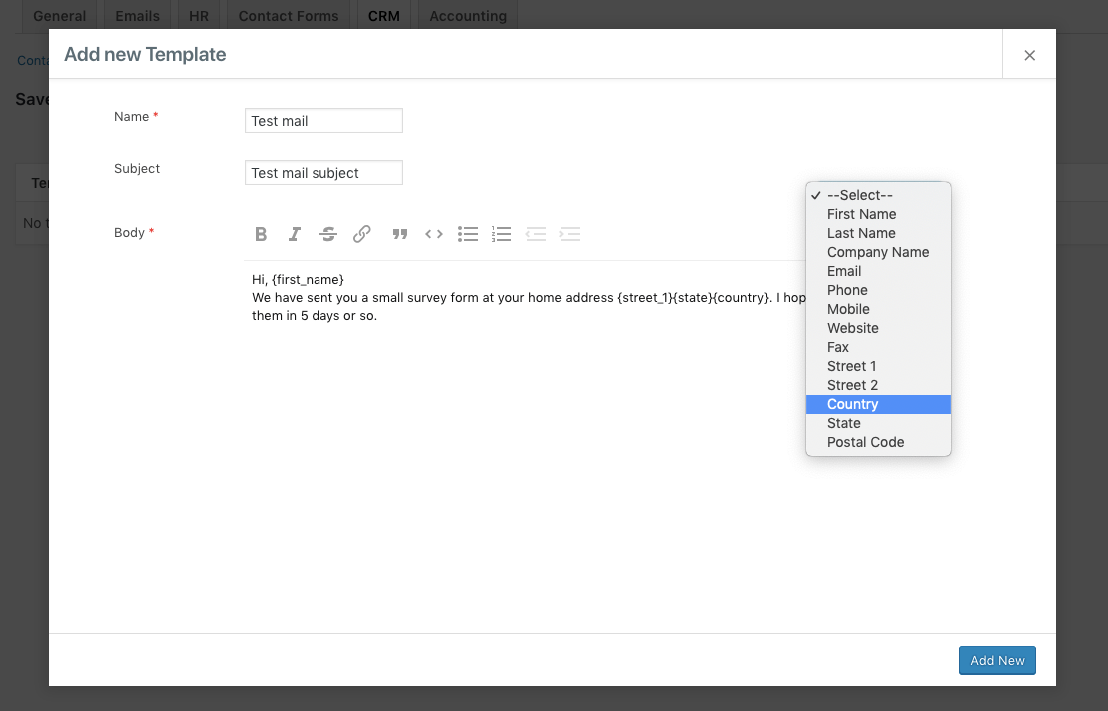Apply bold formatting in the Body editor
The width and height of the screenshot is (1108, 711).
coord(261,234)
